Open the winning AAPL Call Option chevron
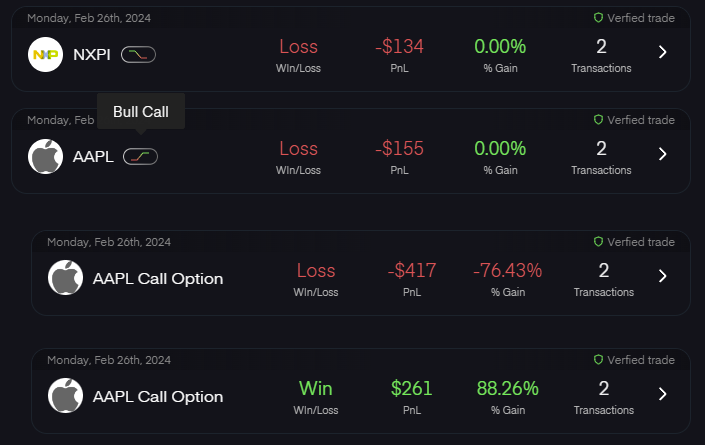The height and width of the screenshot is (445, 705). pyautogui.click(x=662, y=394)
